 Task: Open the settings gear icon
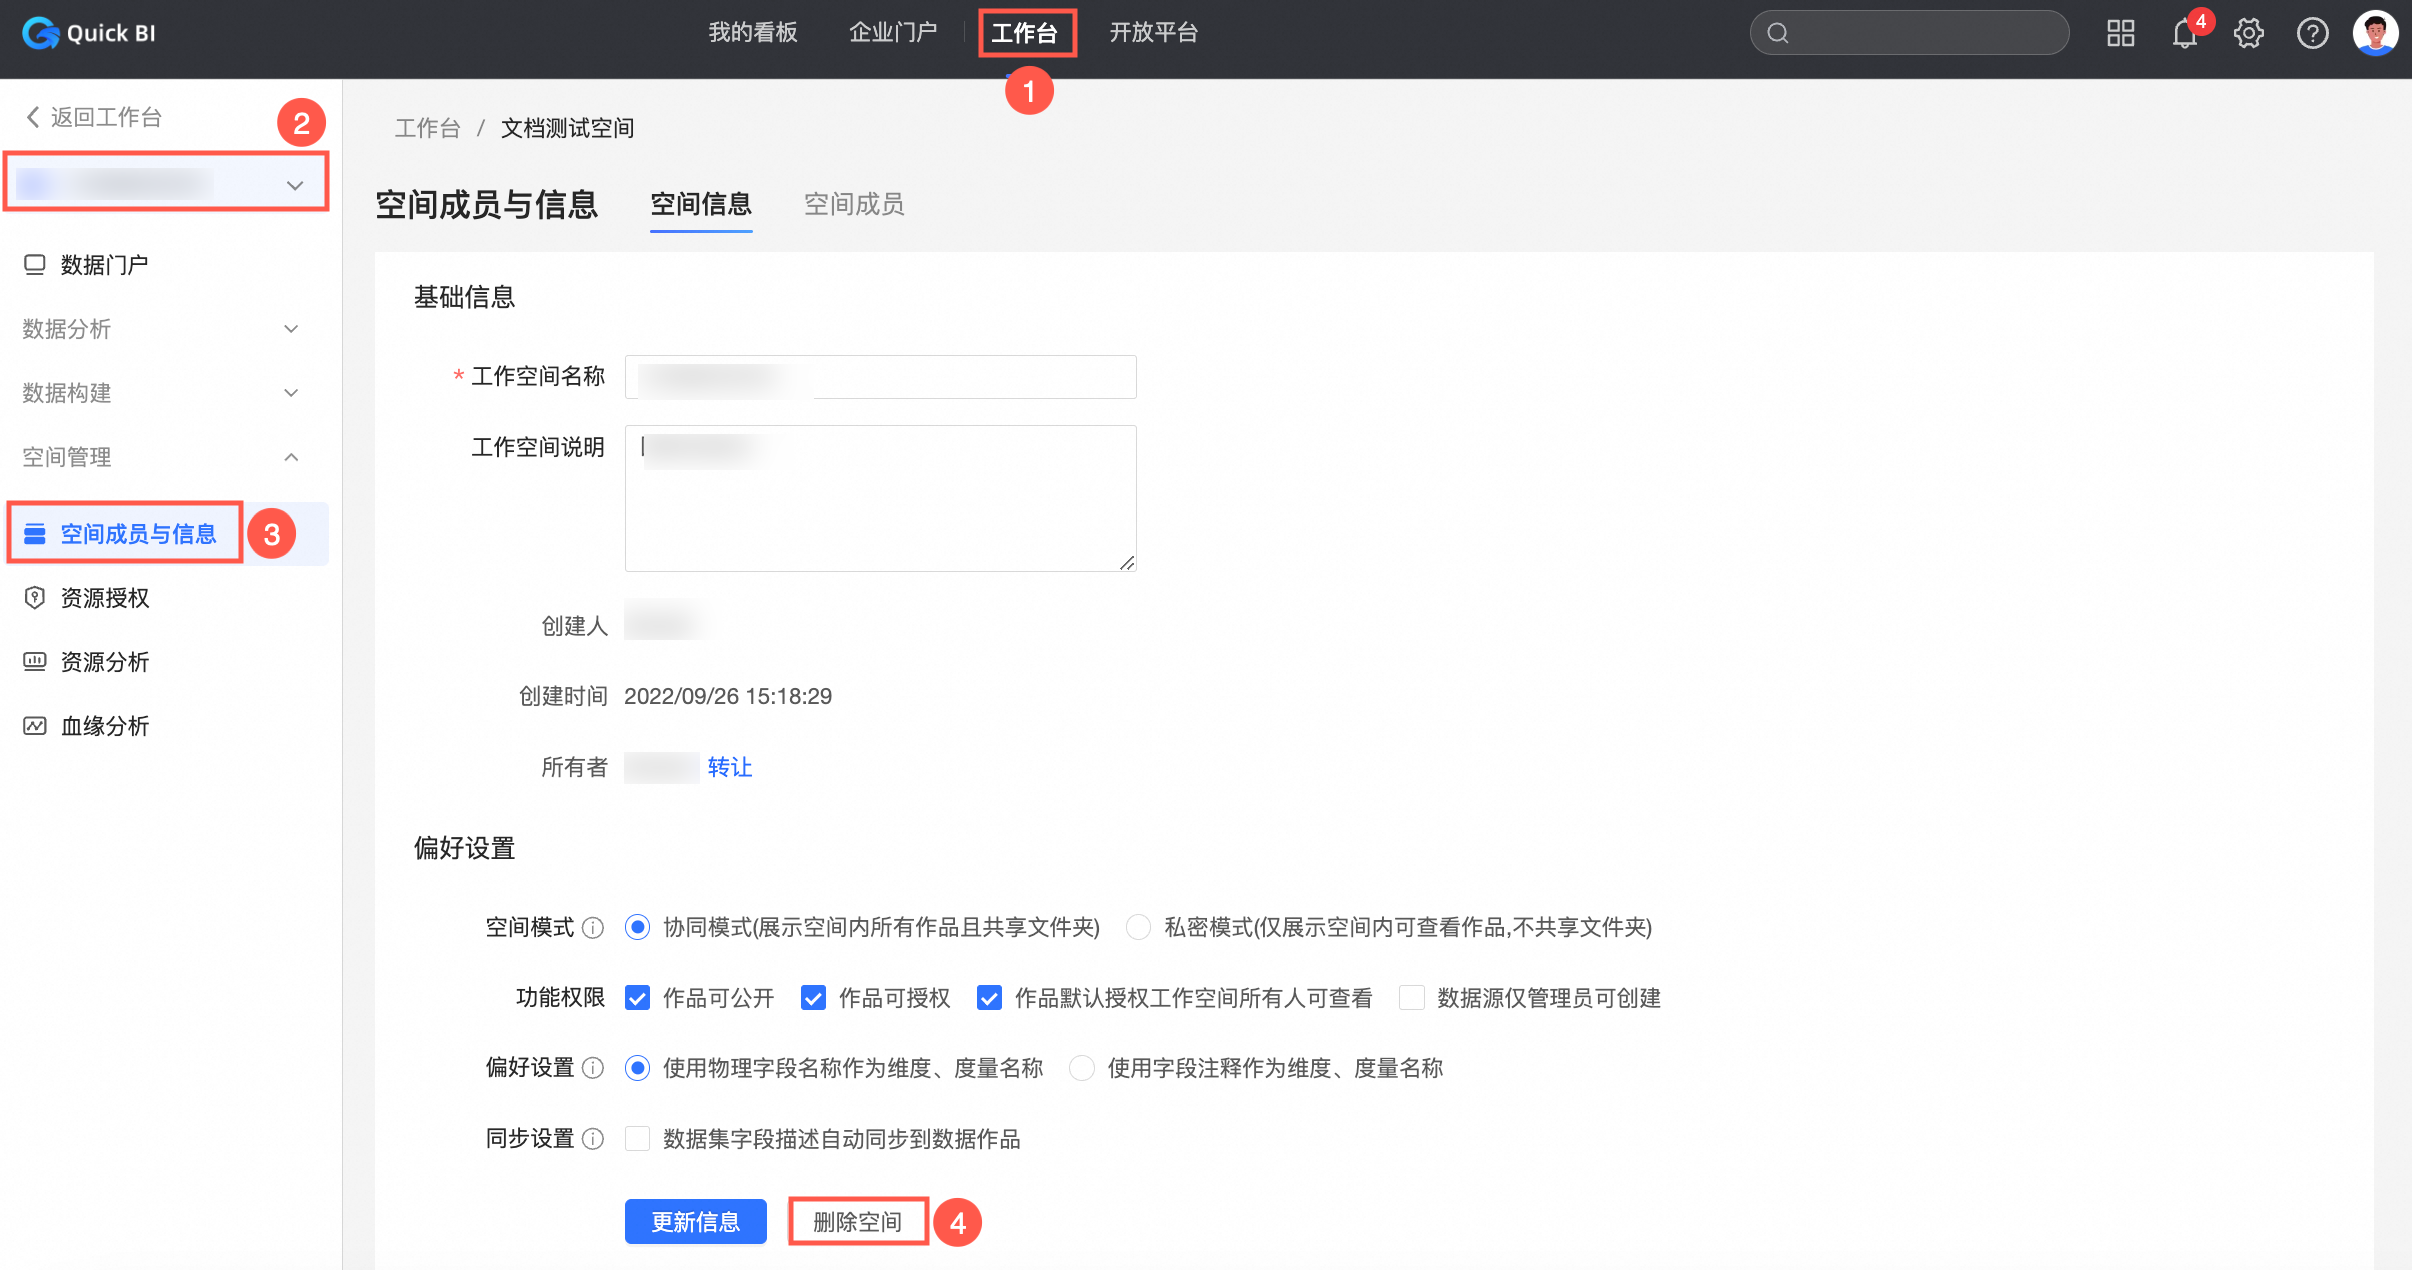click(x=2249, y=33)
